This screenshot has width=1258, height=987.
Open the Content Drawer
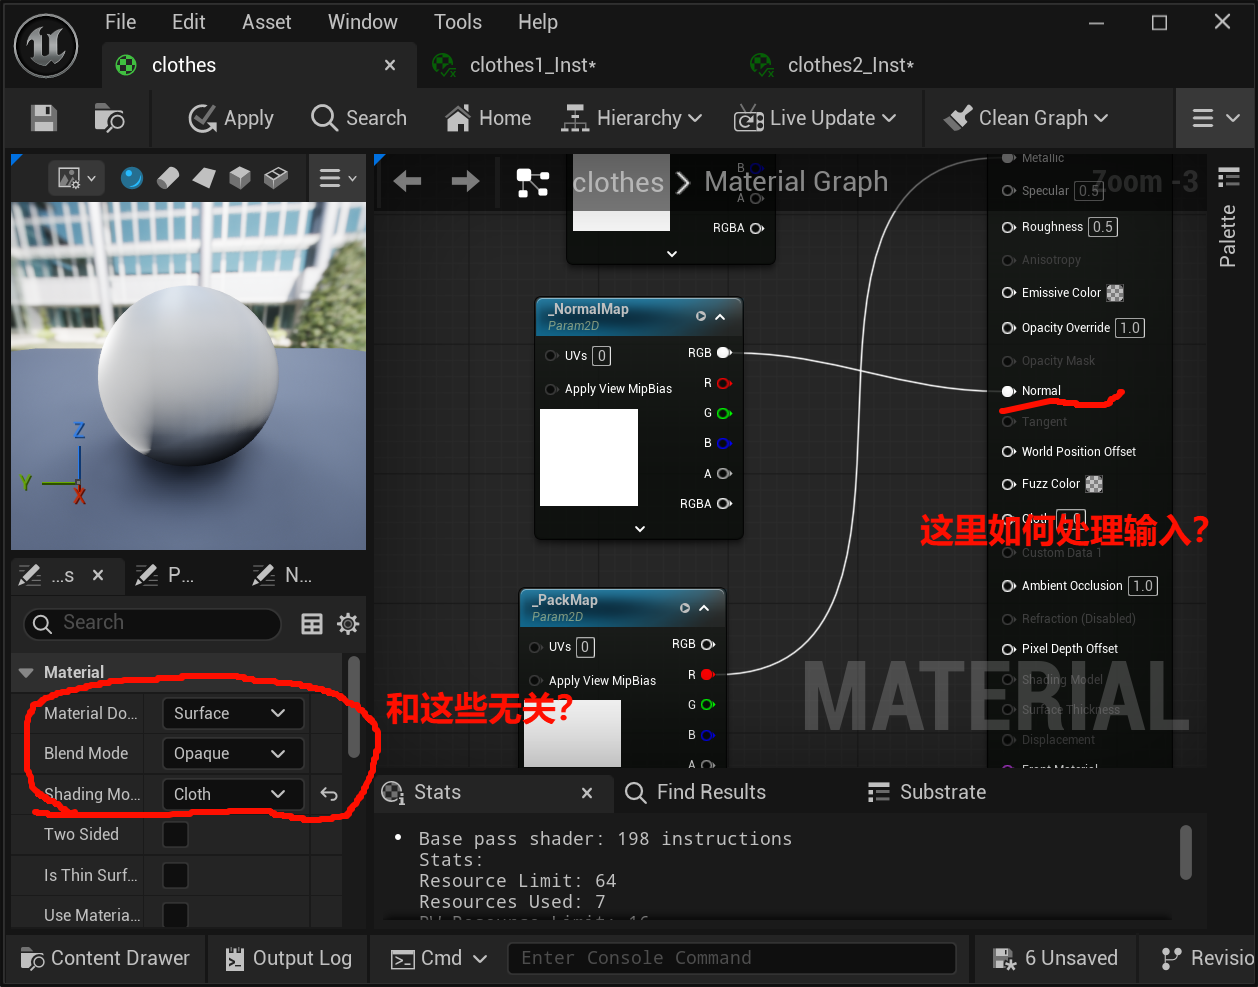[x=105, y=958]
